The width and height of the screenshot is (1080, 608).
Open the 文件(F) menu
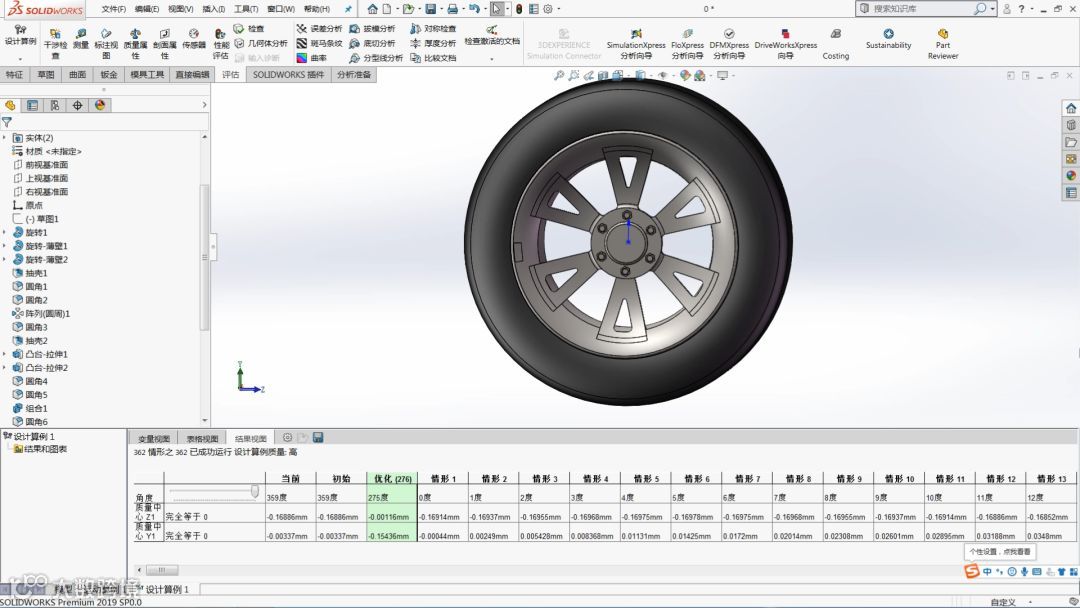click(114, 9)
